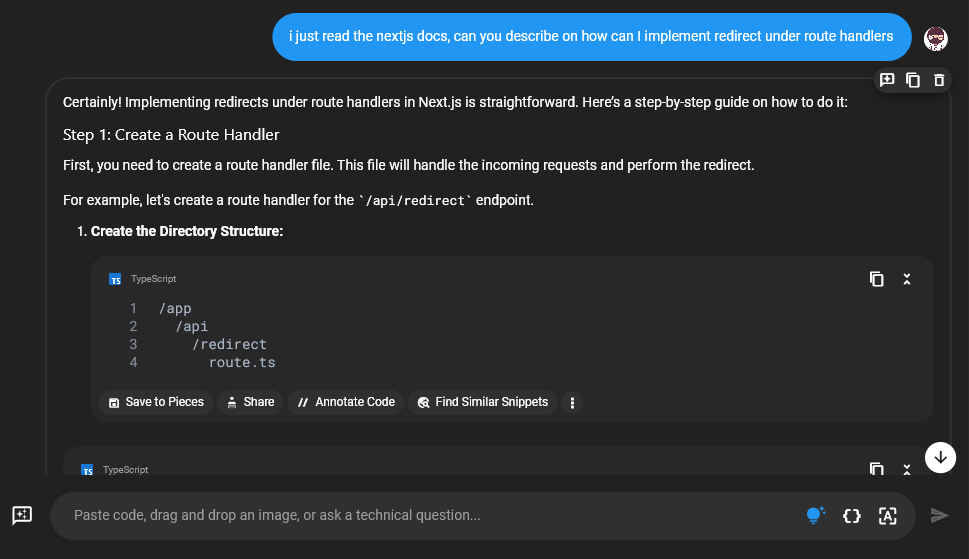Viewport: 969px width, 559px height.
Task: Click Annotate Code button
Action: tap(346, 402)
